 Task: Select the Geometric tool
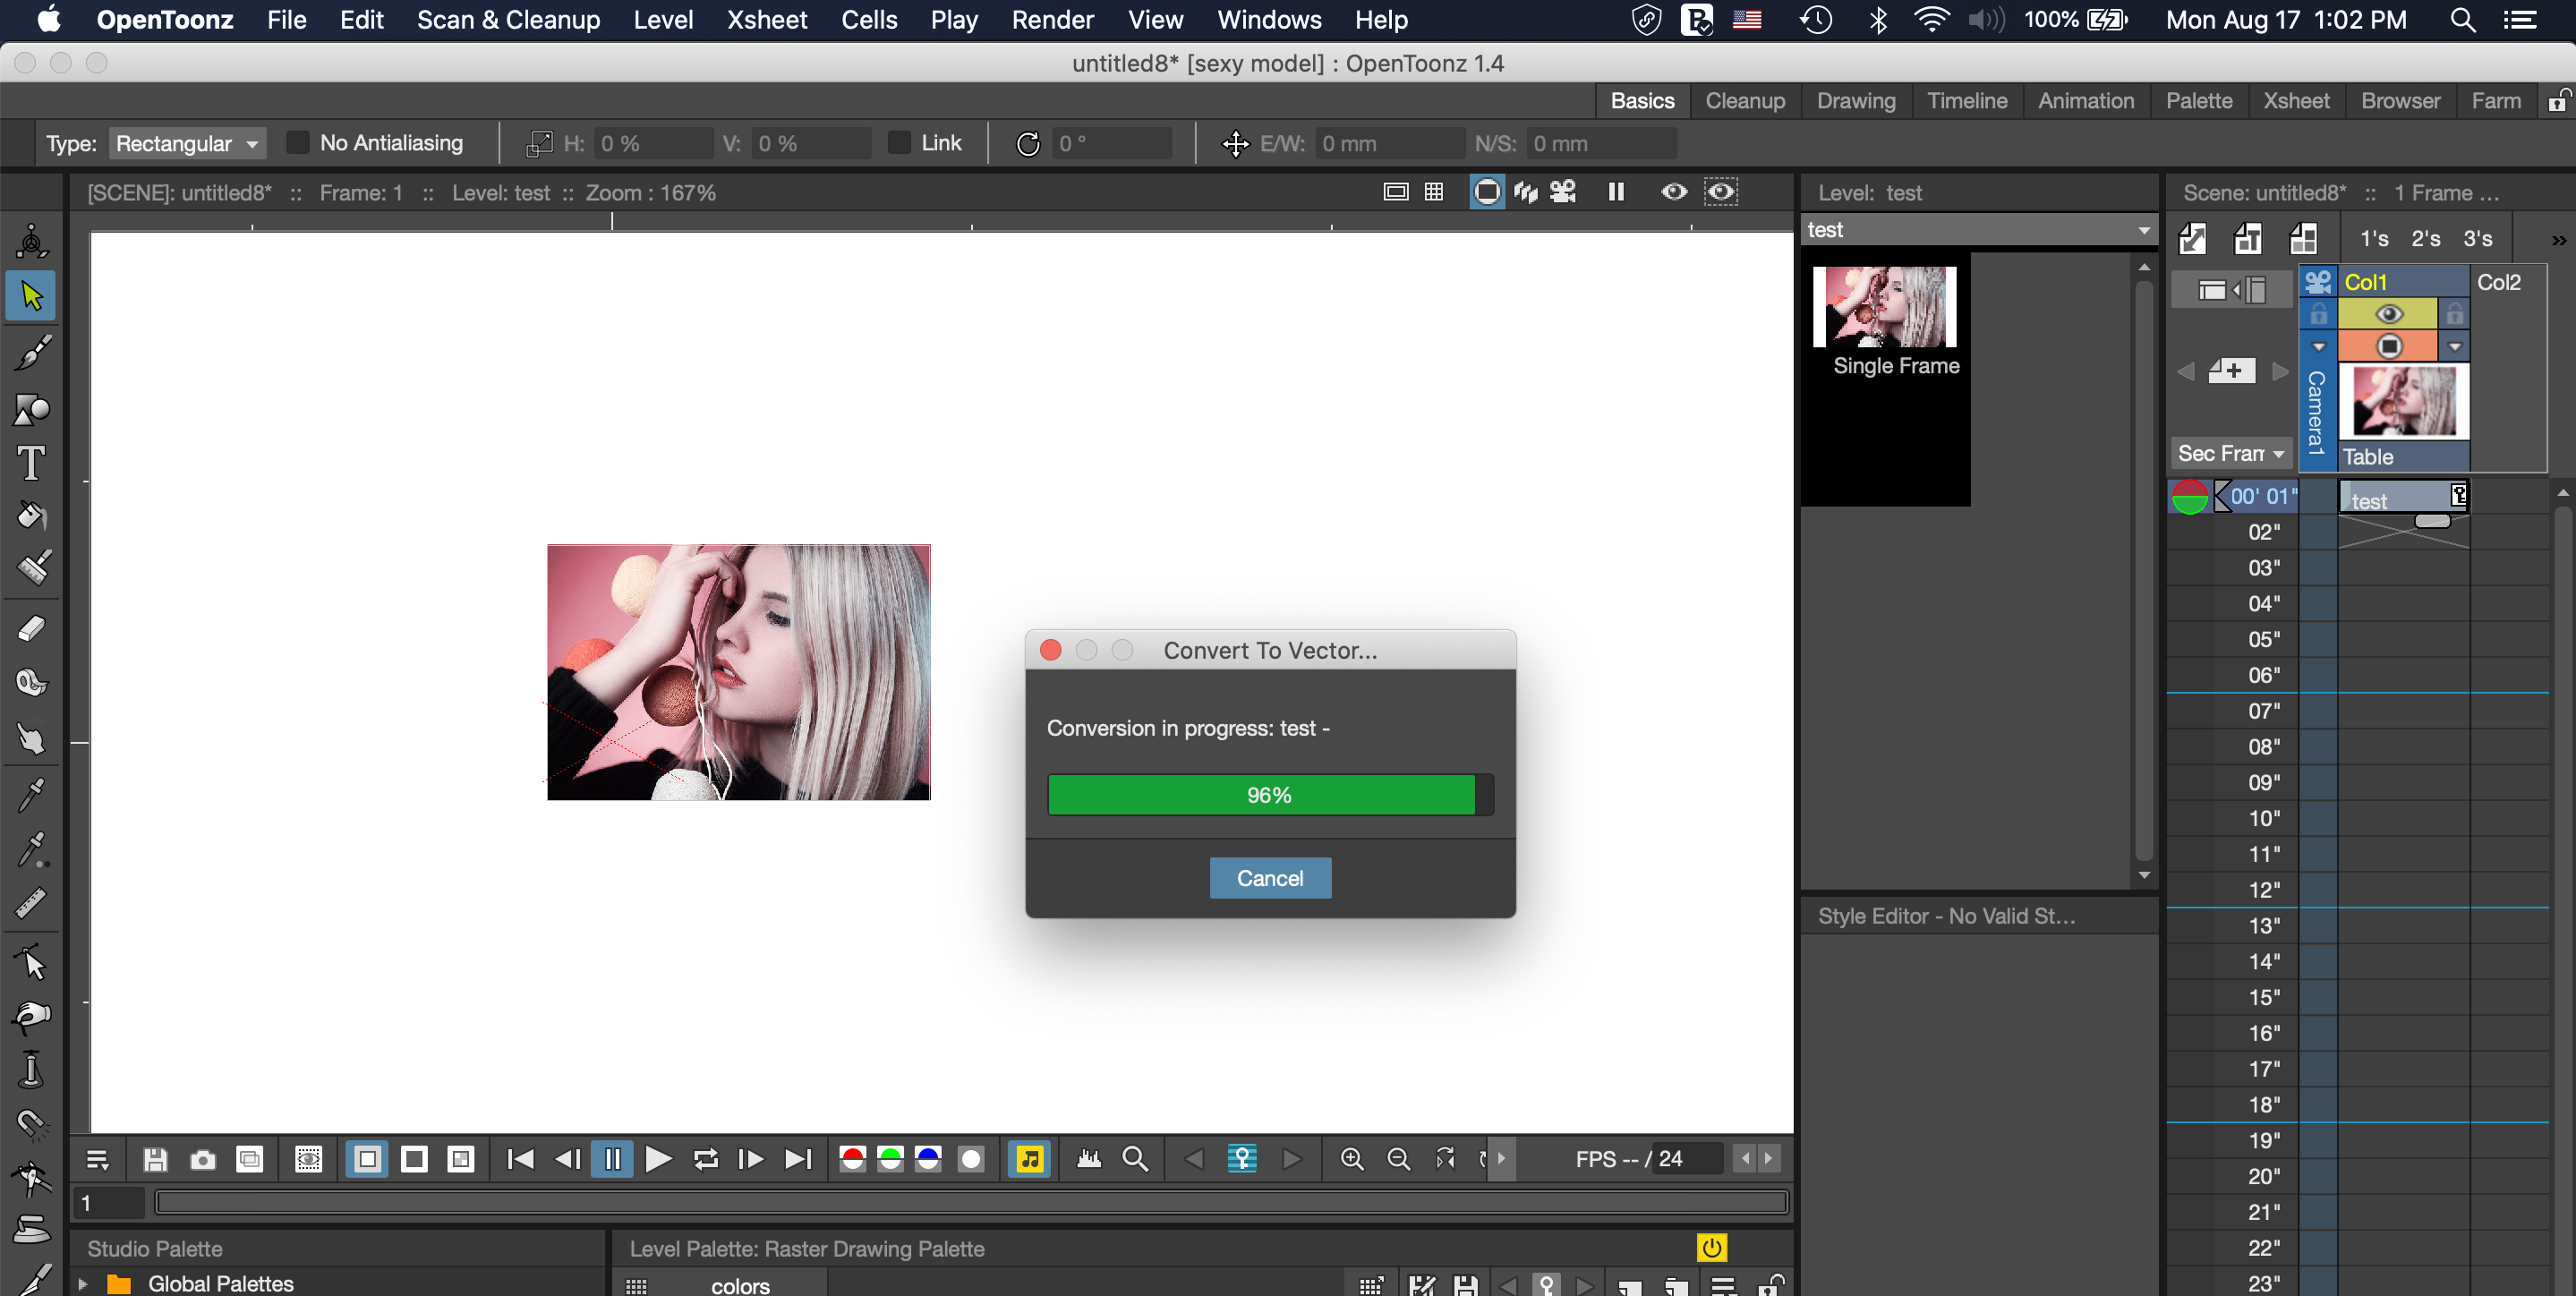pyautogui.click(x=30, y=409)
